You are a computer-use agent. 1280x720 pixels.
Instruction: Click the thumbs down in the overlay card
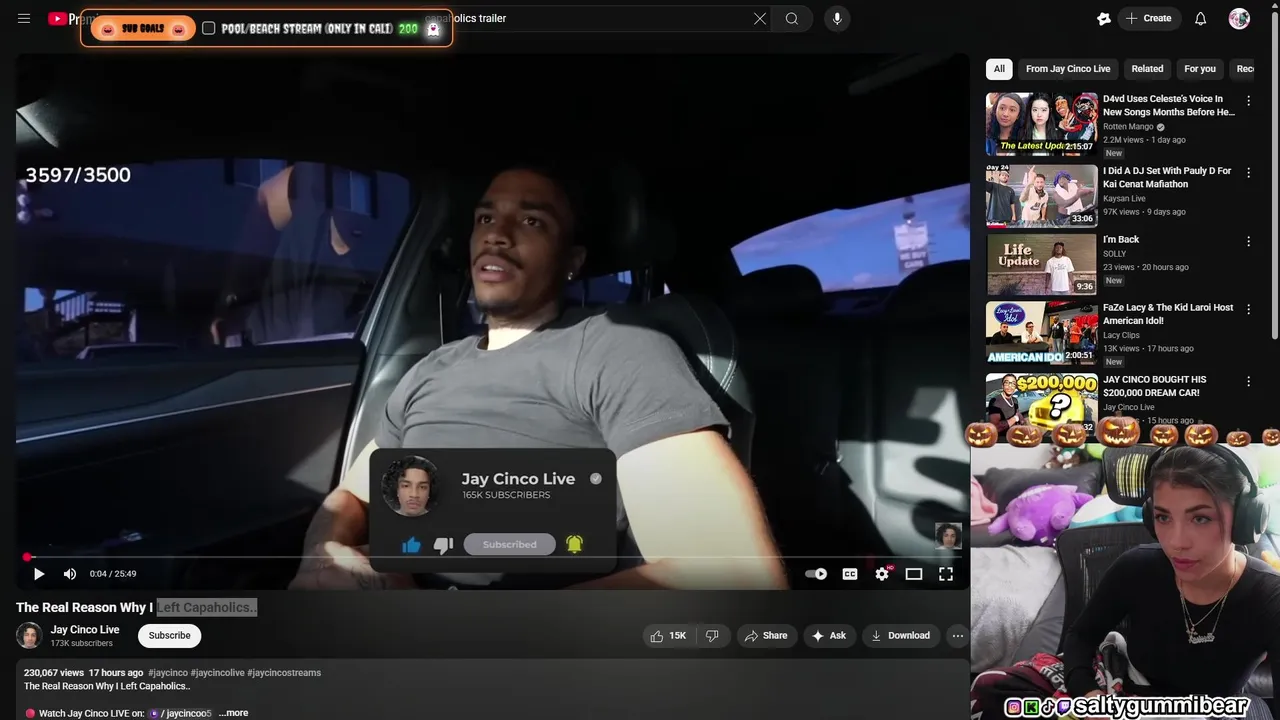pos(443,544)
